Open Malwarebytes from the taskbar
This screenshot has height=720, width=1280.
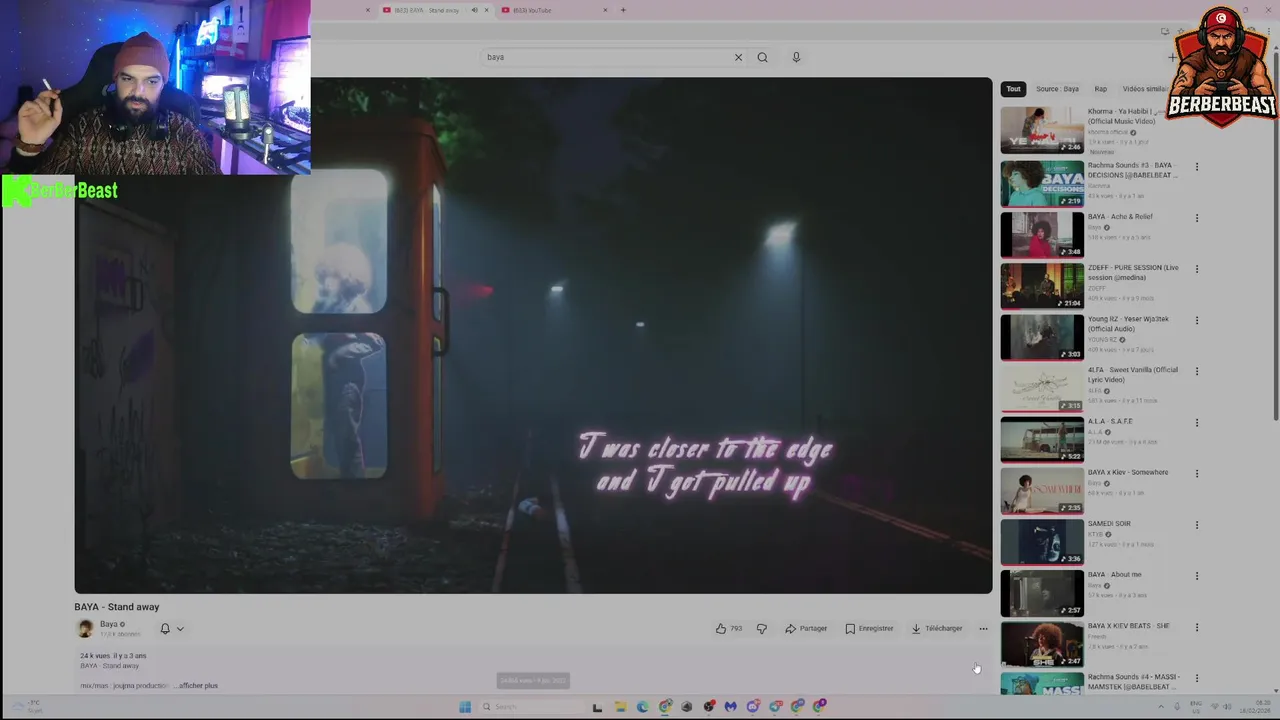[x=731, y=707]
